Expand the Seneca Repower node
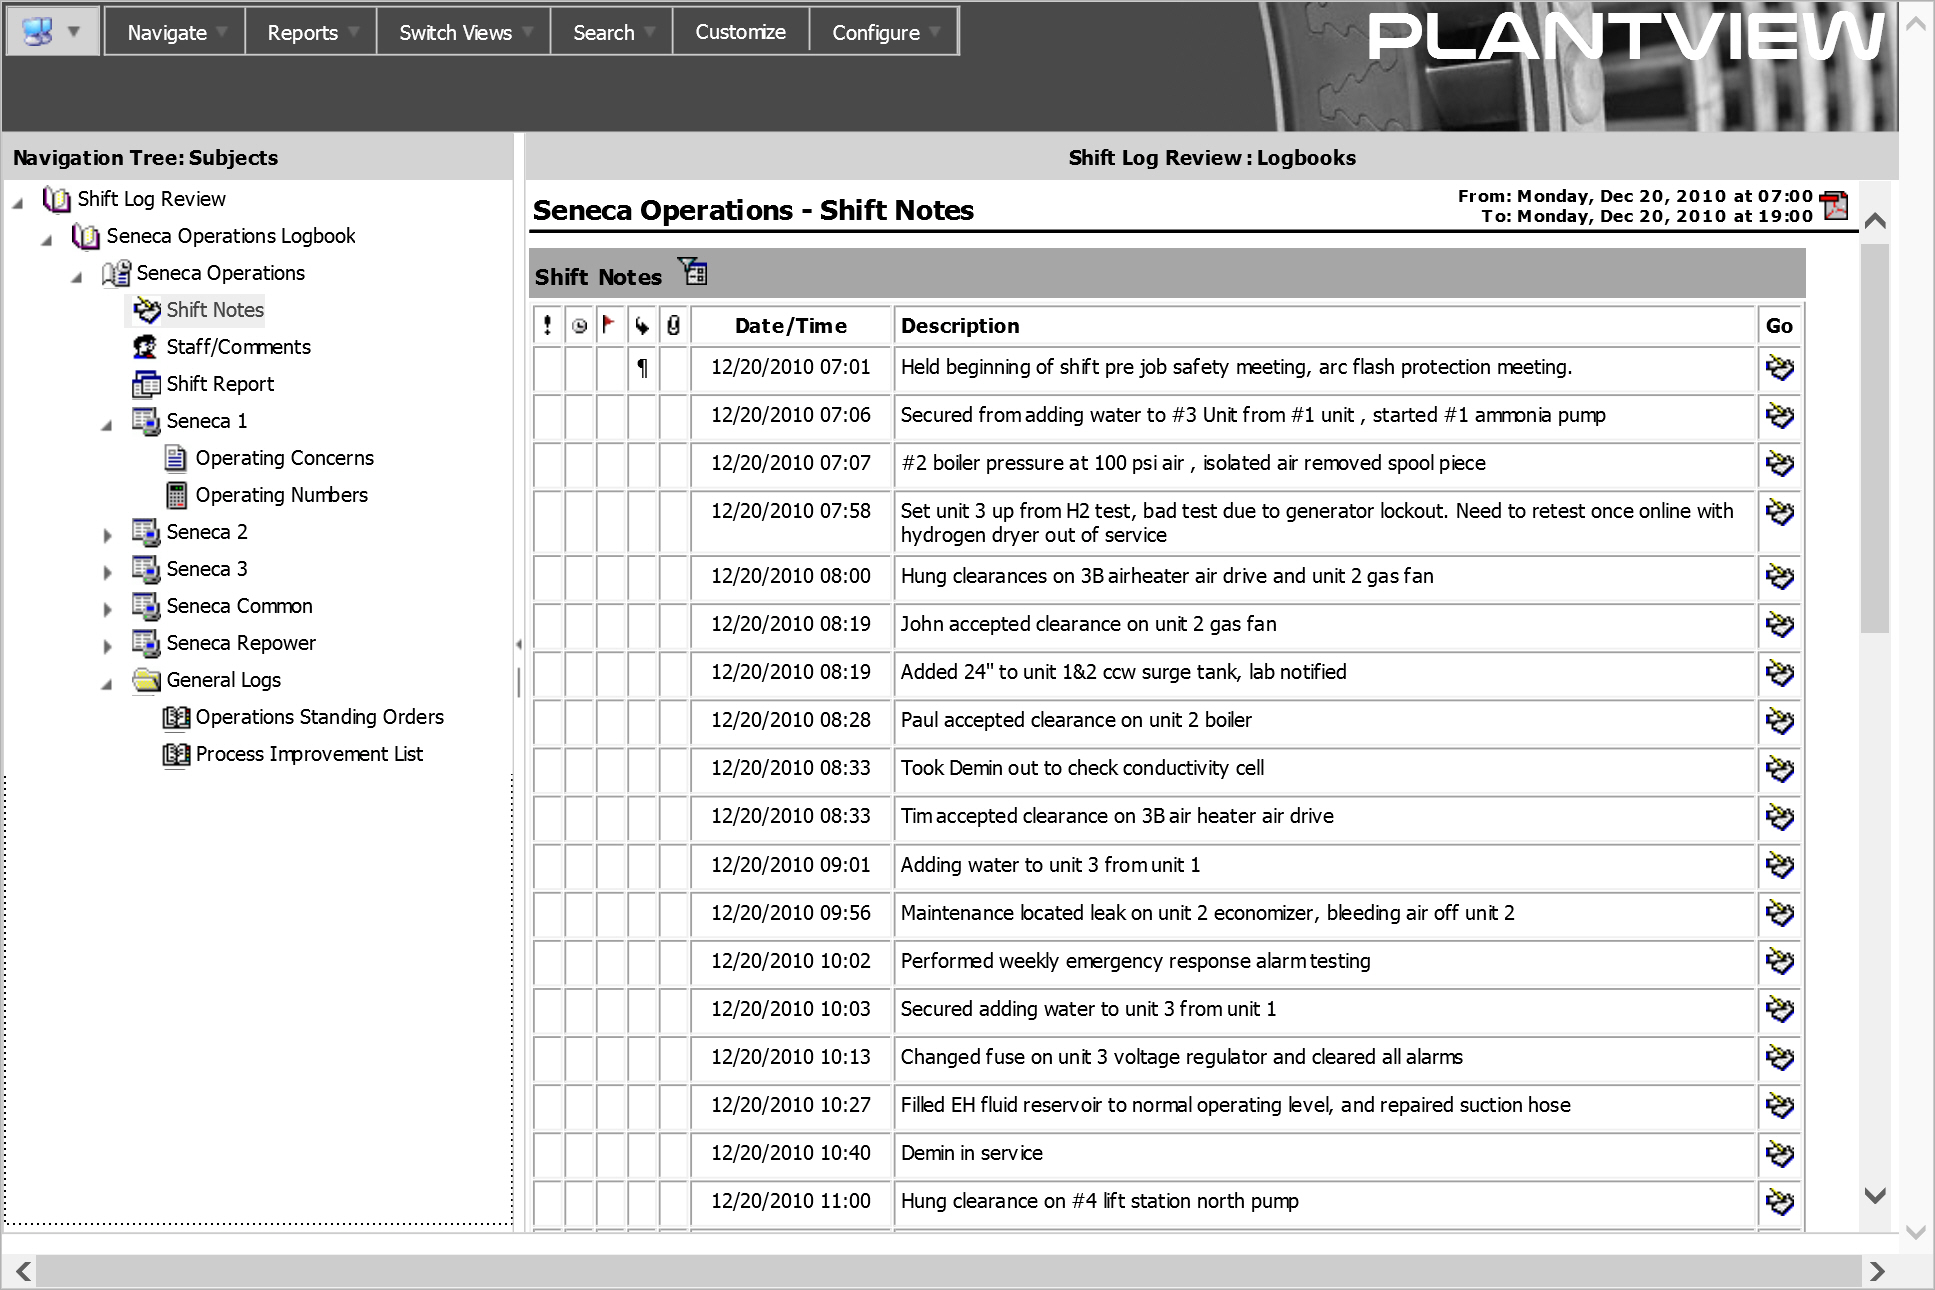The width and height of the screenshot is (1935, 1290). coord(107,646)
